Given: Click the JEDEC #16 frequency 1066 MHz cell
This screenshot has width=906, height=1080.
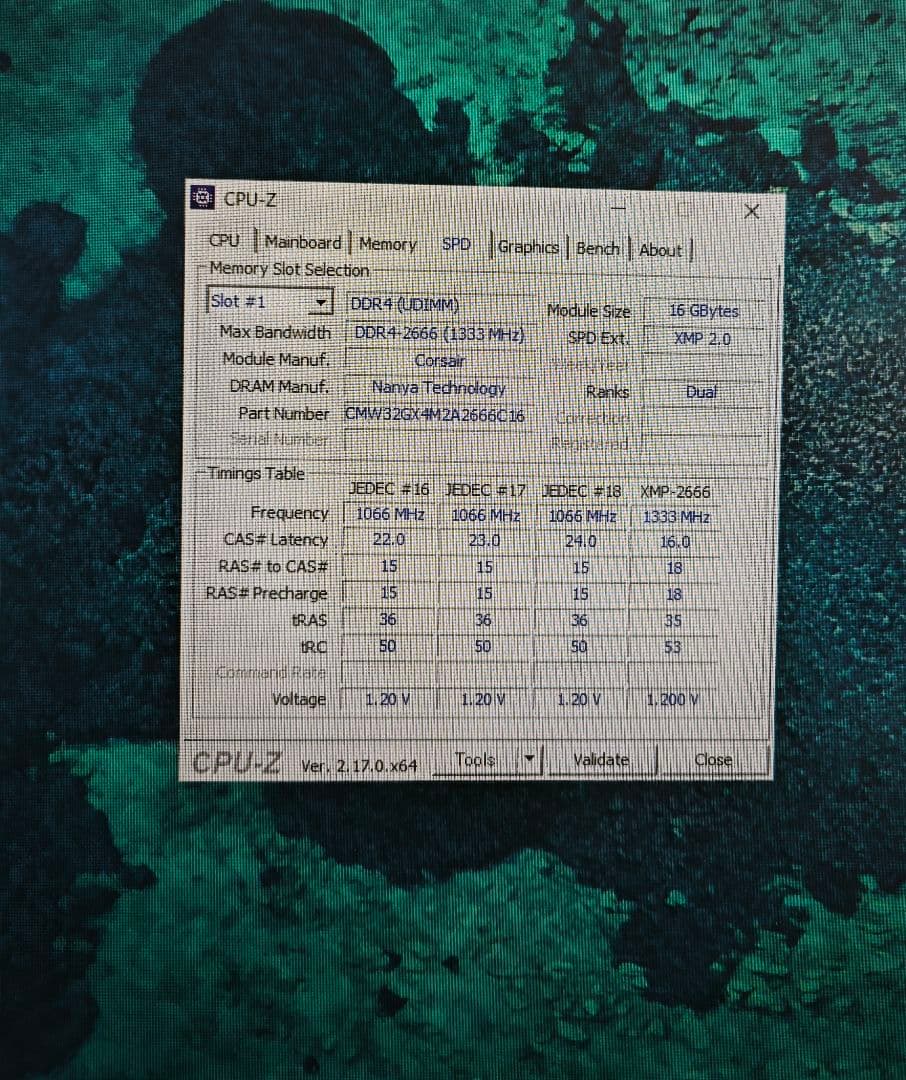Looking at the screenshot, I should pos(390,514).
